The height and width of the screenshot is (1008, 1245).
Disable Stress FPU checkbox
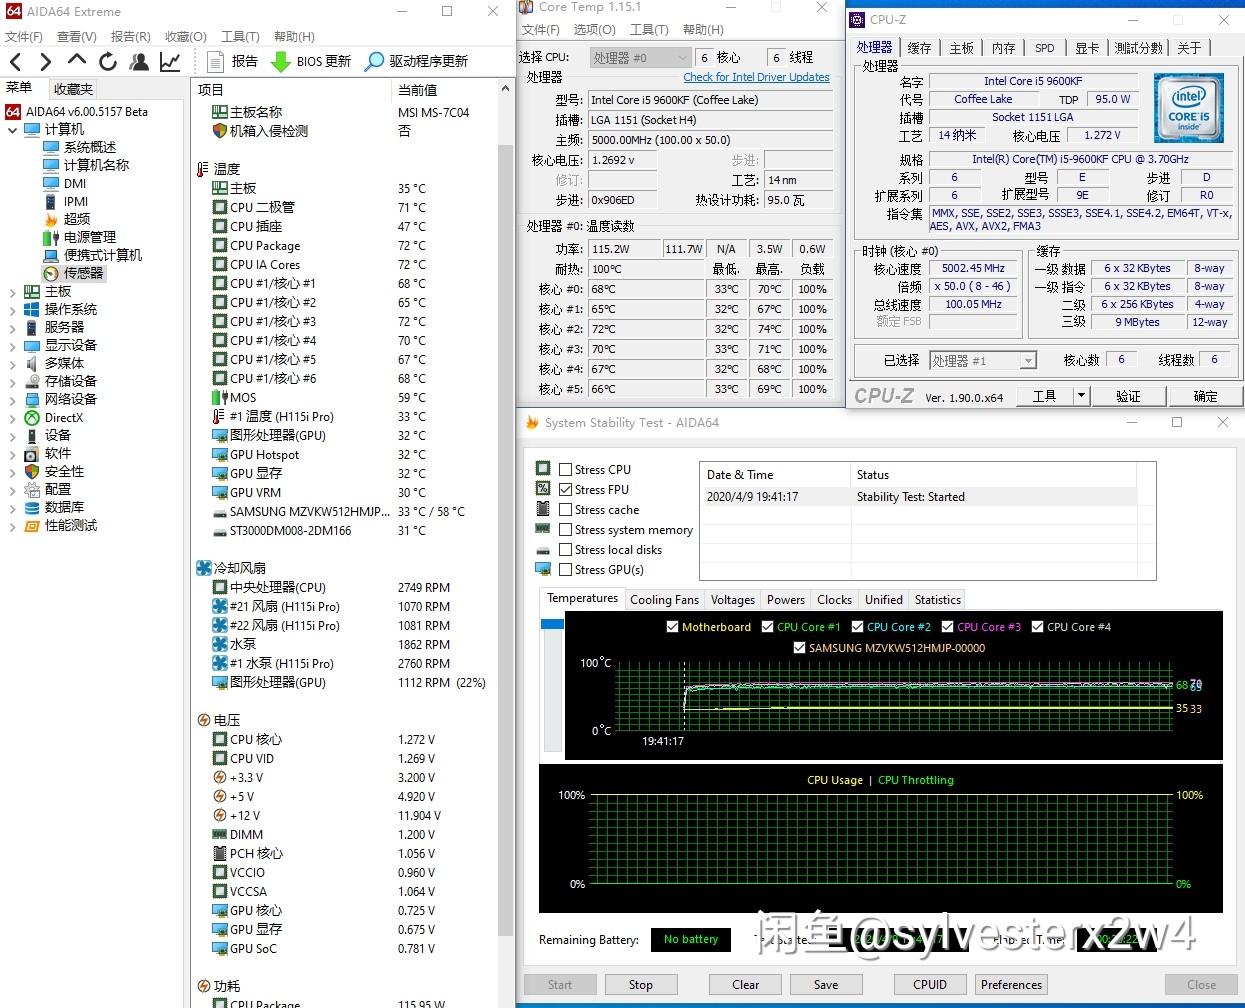pyautogui.click(x=566, y=490)
